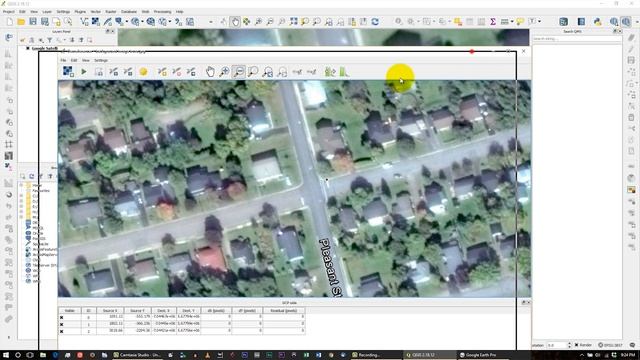Open Add WFS layer dropdown arrow
The image size is (640, 360).
point(170,22)
